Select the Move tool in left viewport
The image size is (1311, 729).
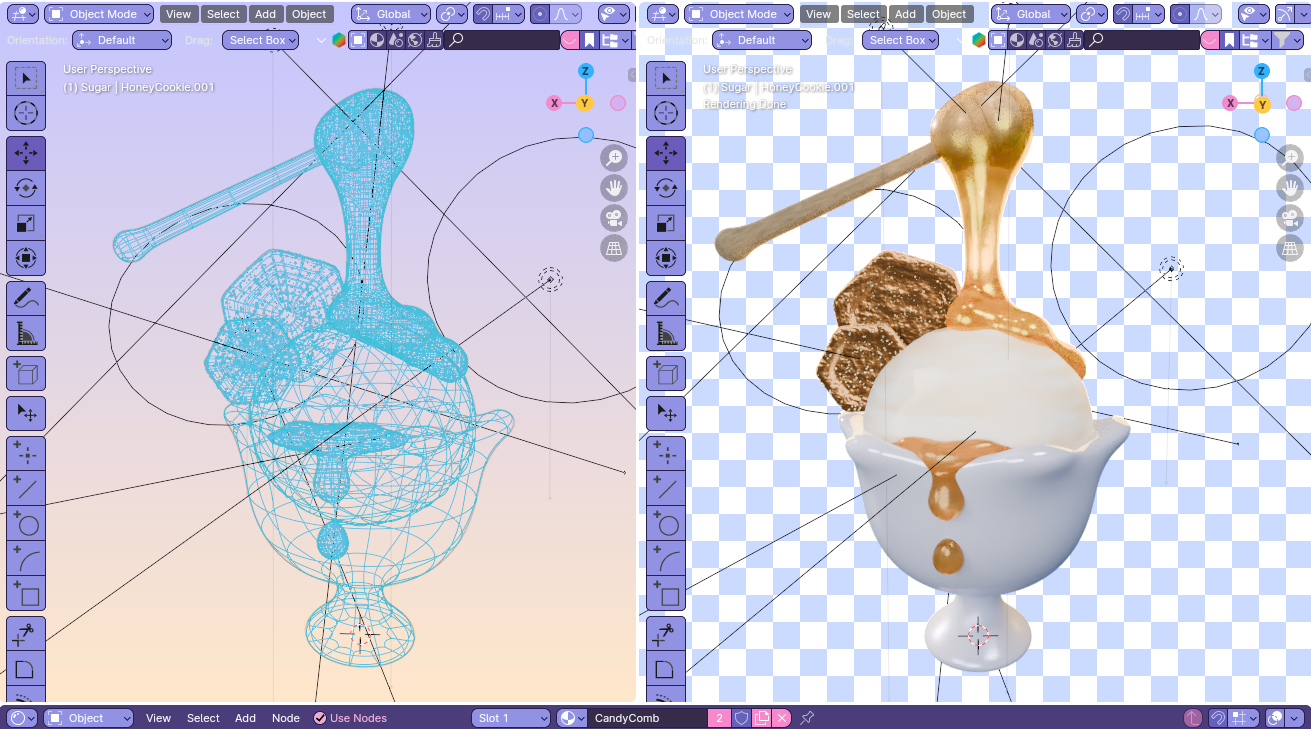tap(26, 153)
